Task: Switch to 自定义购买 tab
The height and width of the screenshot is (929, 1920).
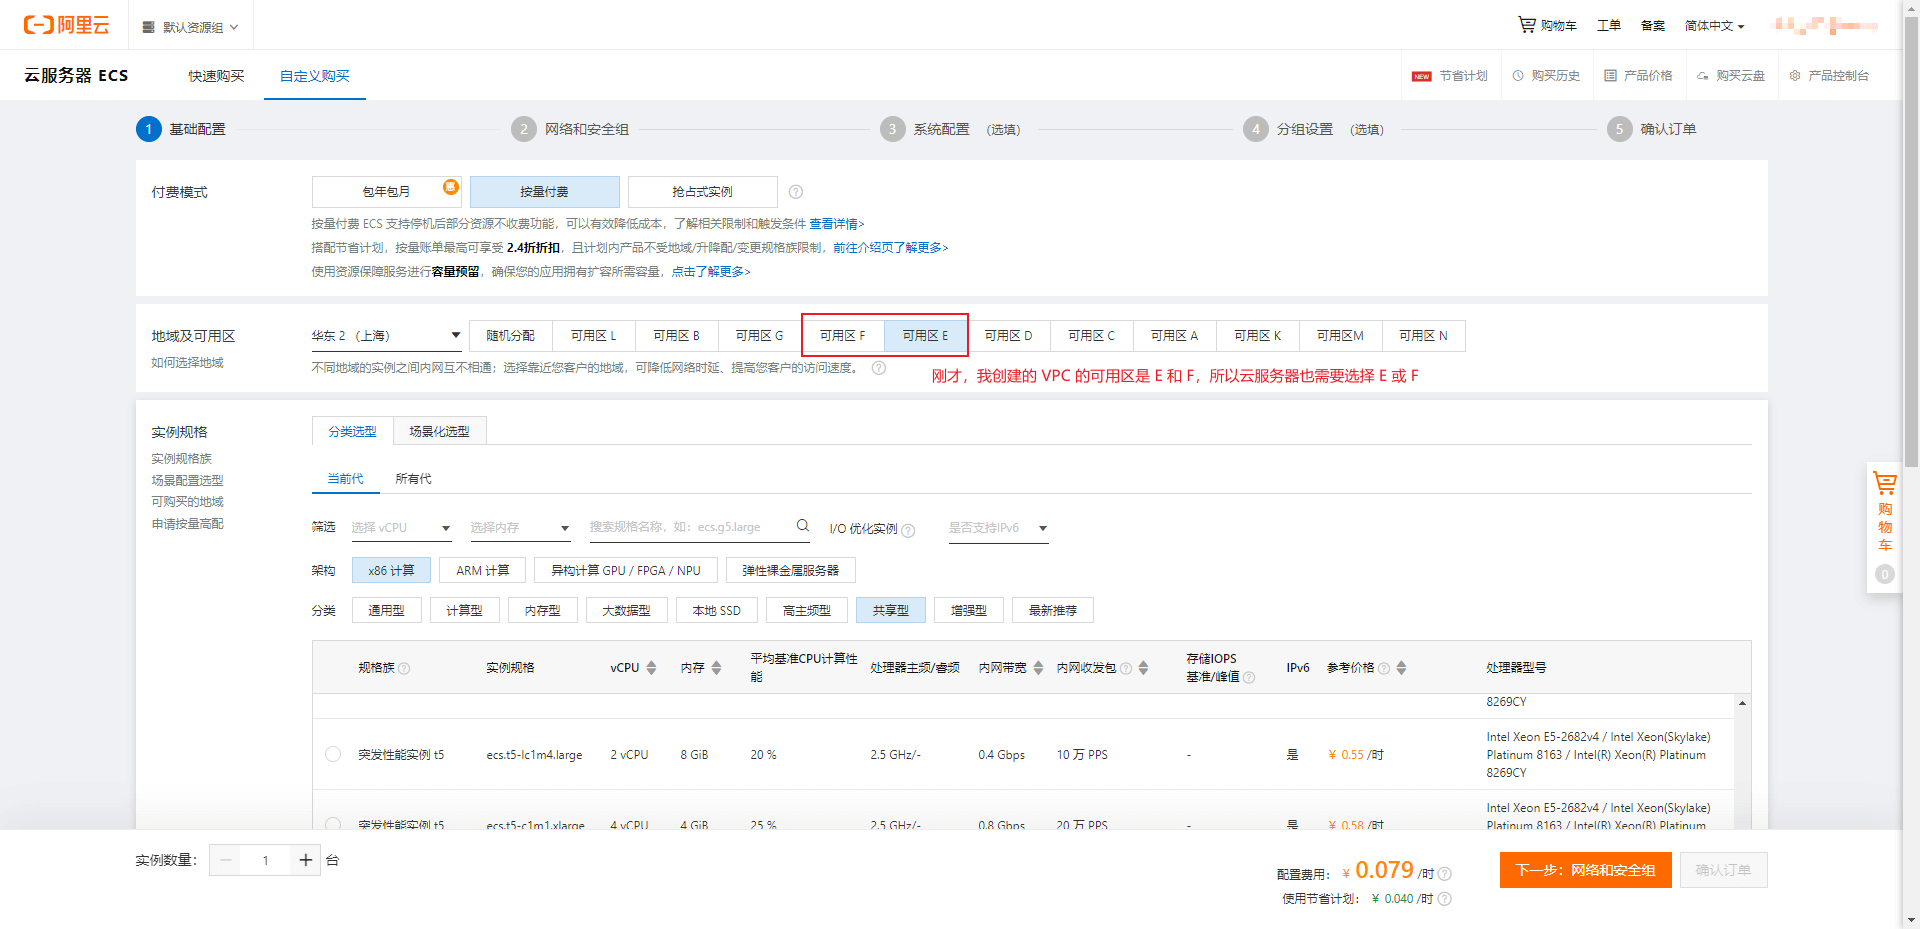Action: point(315,76)
